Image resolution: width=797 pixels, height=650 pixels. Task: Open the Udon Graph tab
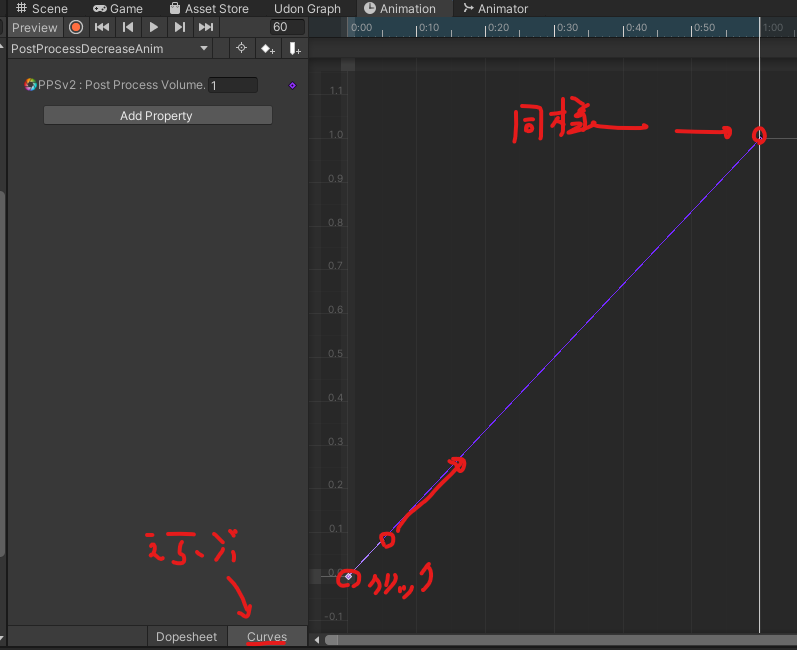(307, 9)
